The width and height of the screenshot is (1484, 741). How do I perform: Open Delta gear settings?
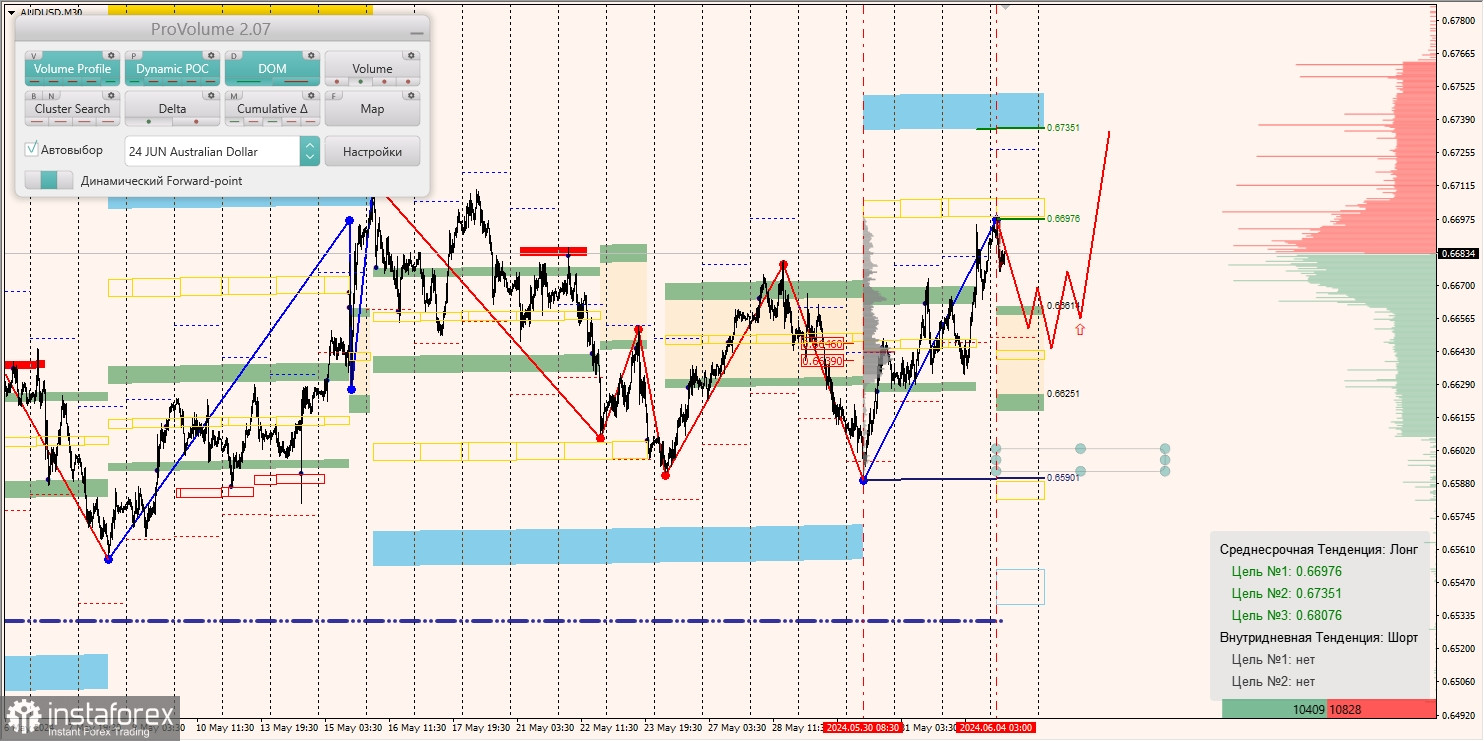coord(211,96)
